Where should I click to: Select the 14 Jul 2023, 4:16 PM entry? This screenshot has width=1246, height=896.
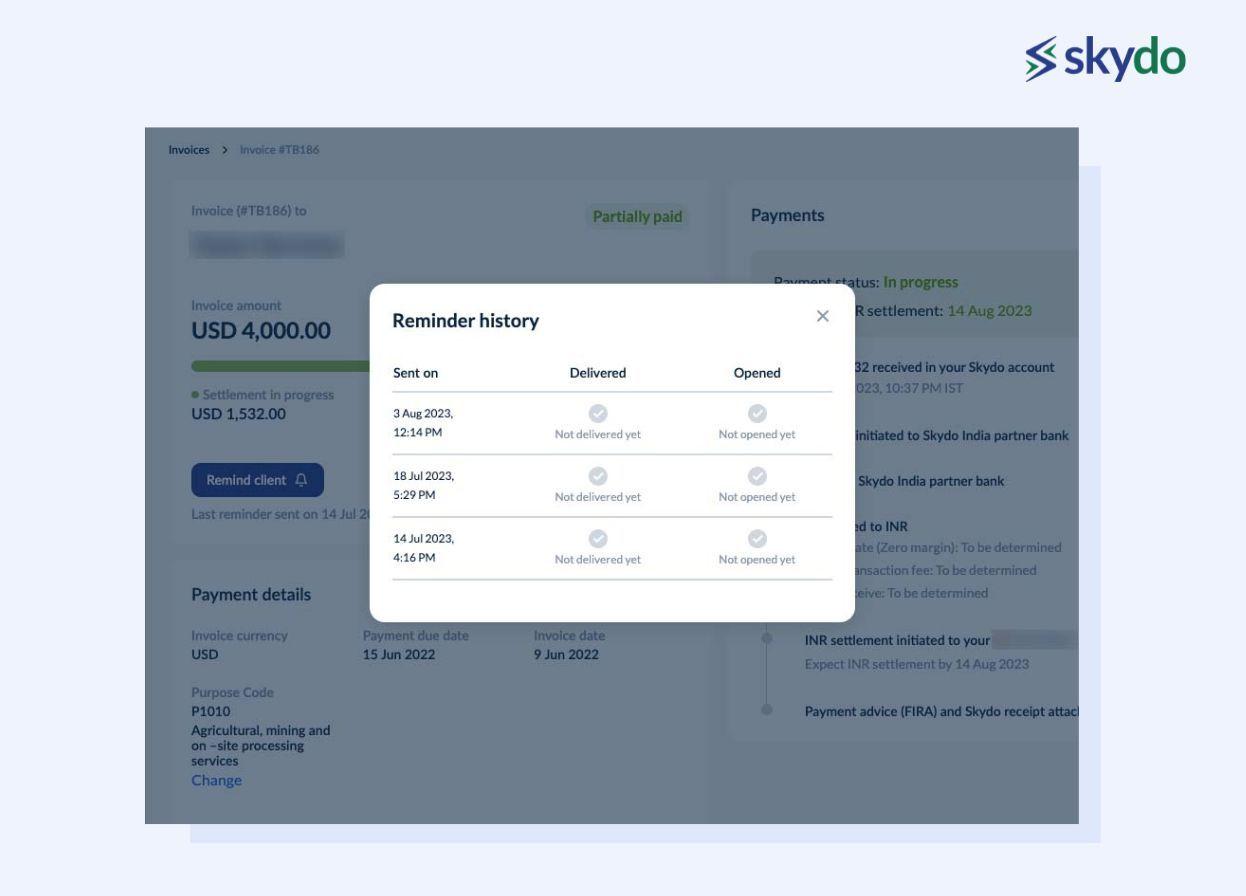point(423,548)
